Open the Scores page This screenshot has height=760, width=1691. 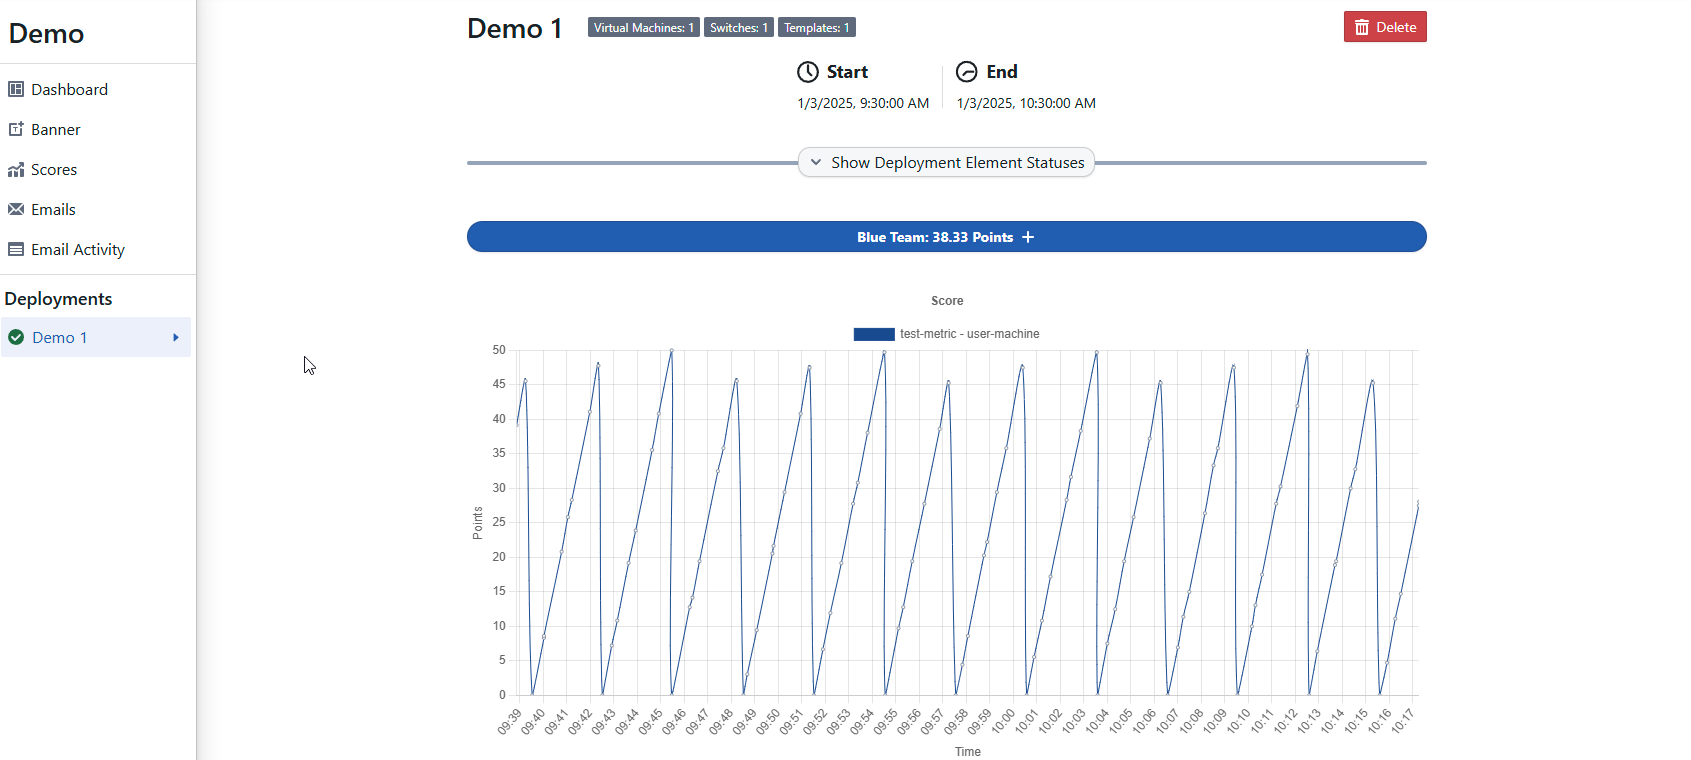(54, 169)
